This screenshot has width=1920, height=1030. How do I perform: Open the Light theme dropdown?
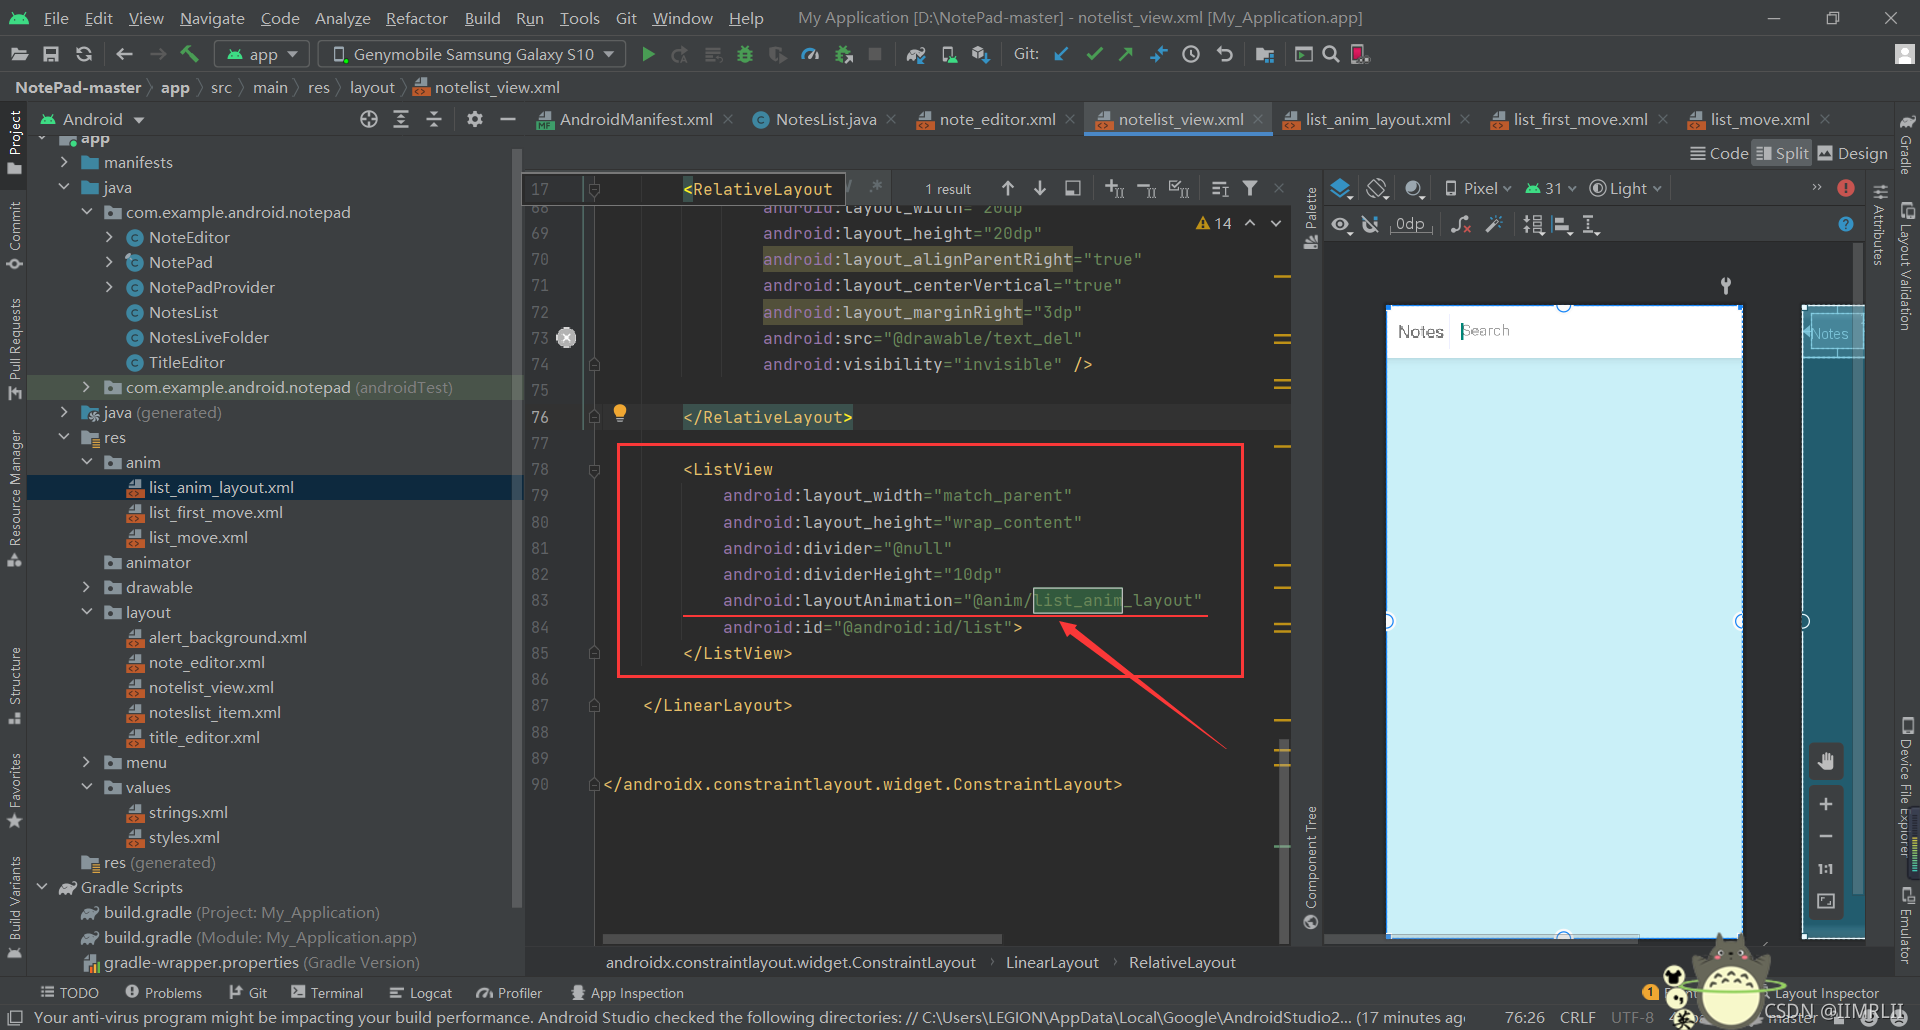(x=1625, y=188)
